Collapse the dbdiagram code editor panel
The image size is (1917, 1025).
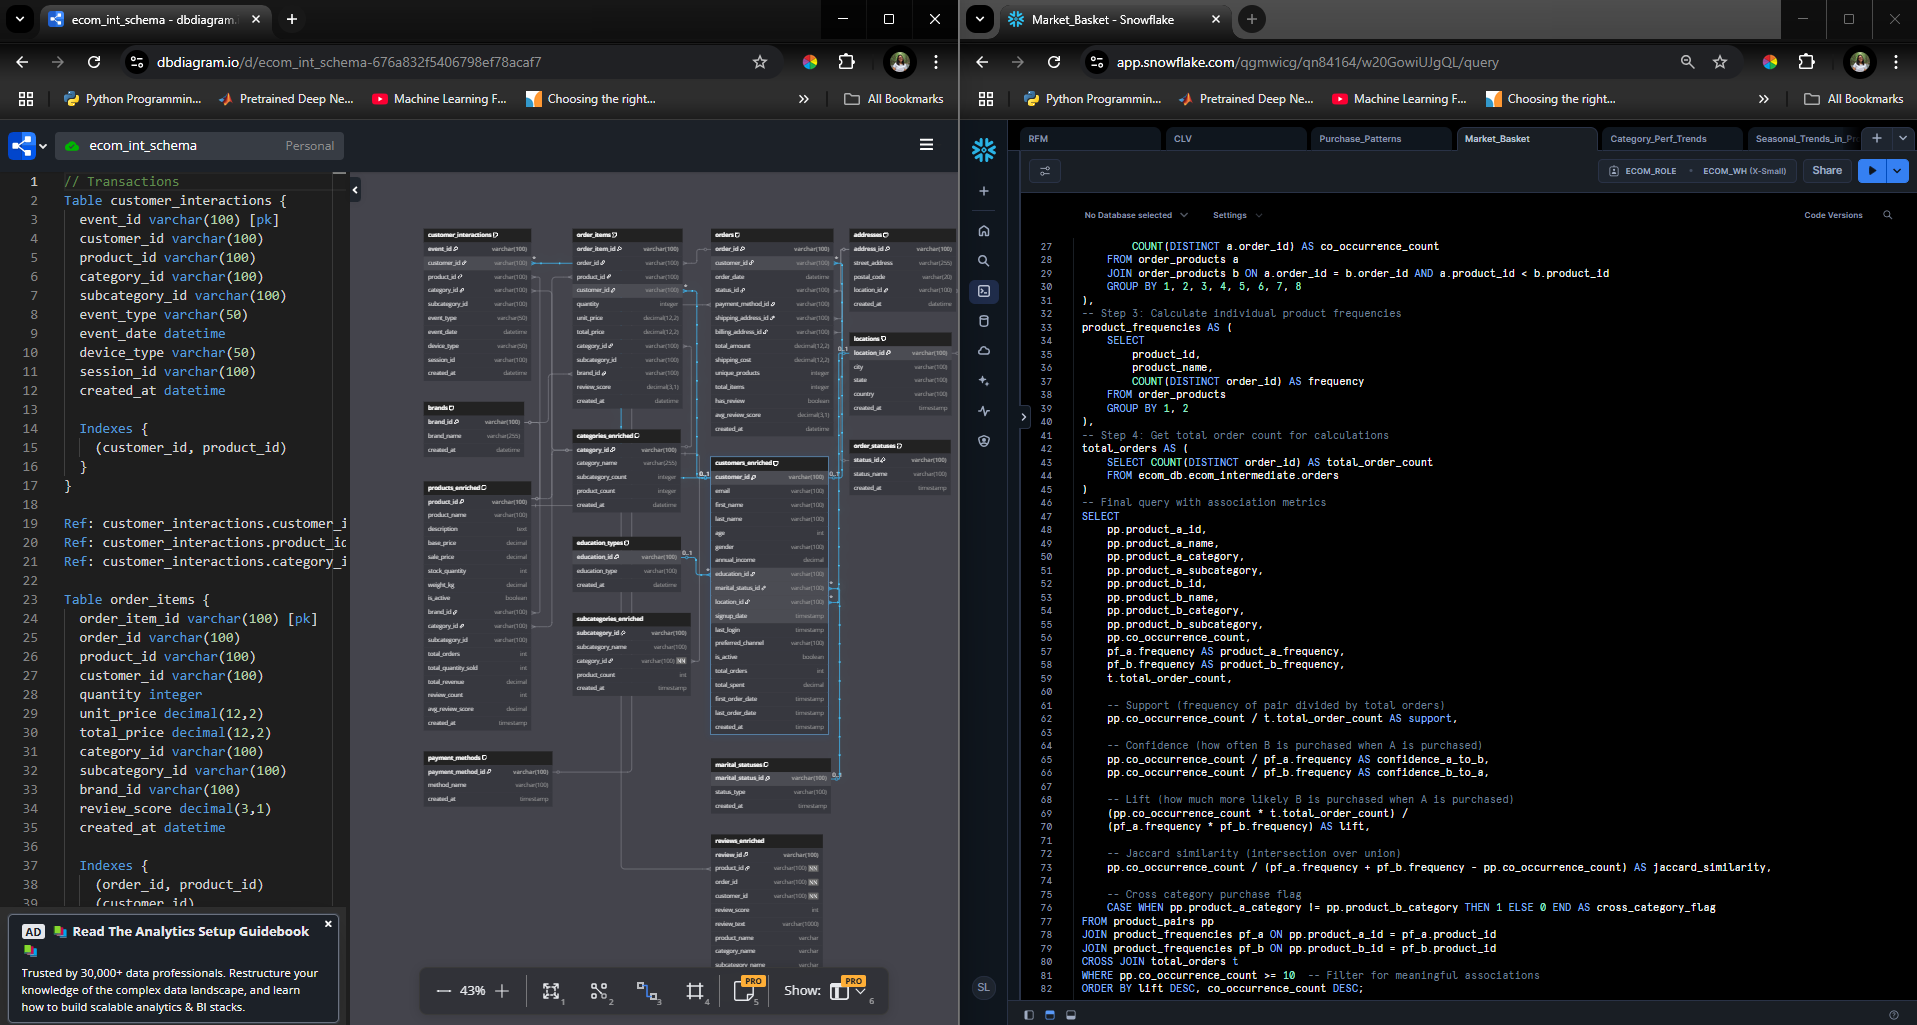click(x=354, y=189)
